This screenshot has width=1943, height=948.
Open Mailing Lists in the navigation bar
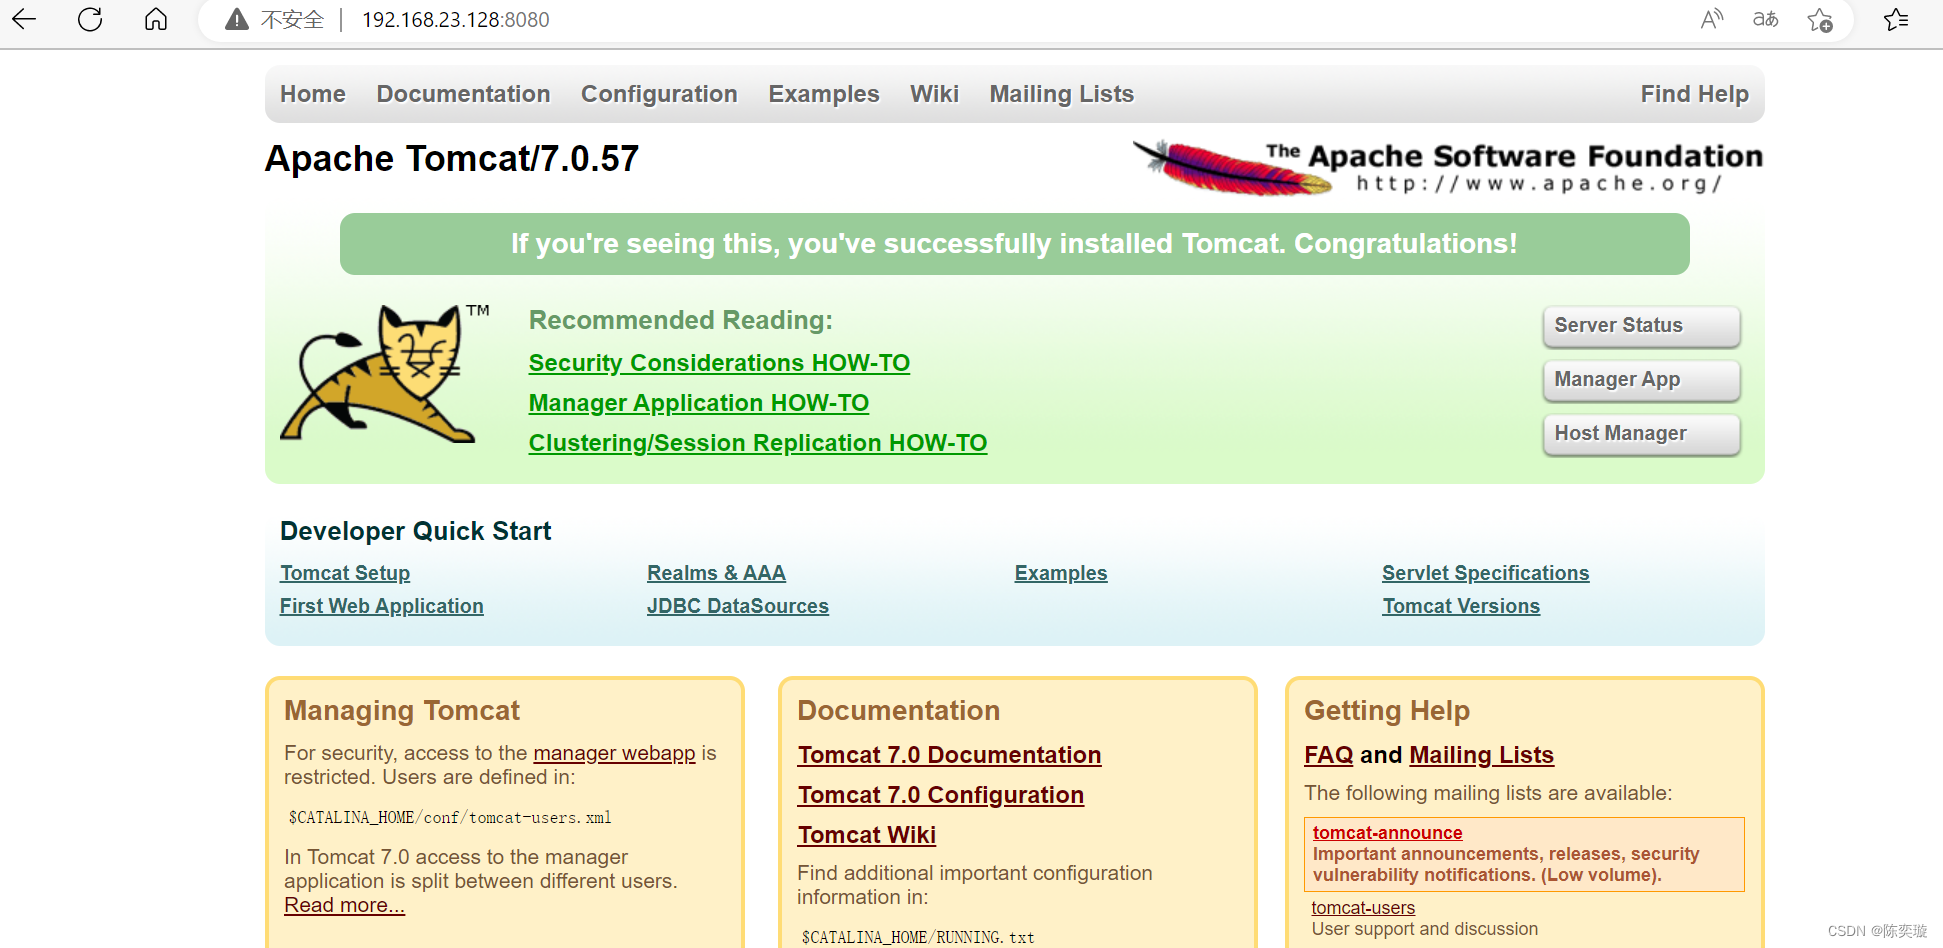coord(1062,94)
